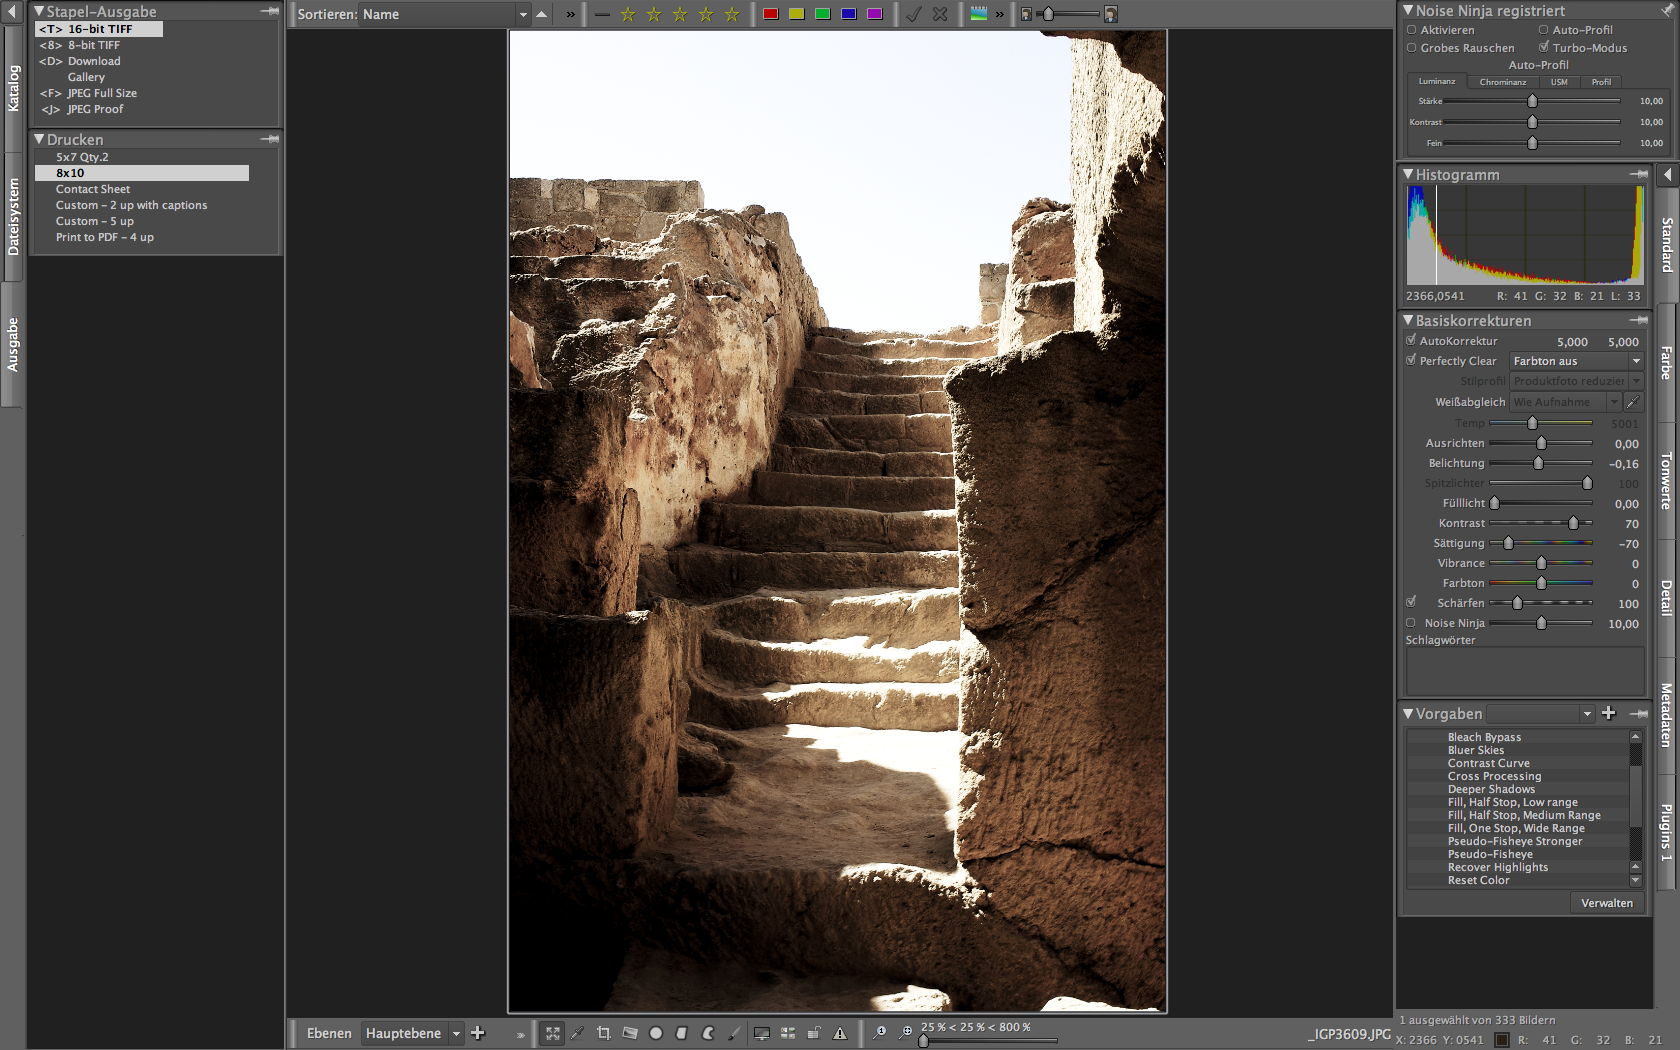
Task: Enable the Aktivieren checkbox in Noise Ninja
Action: [1412, 30]
